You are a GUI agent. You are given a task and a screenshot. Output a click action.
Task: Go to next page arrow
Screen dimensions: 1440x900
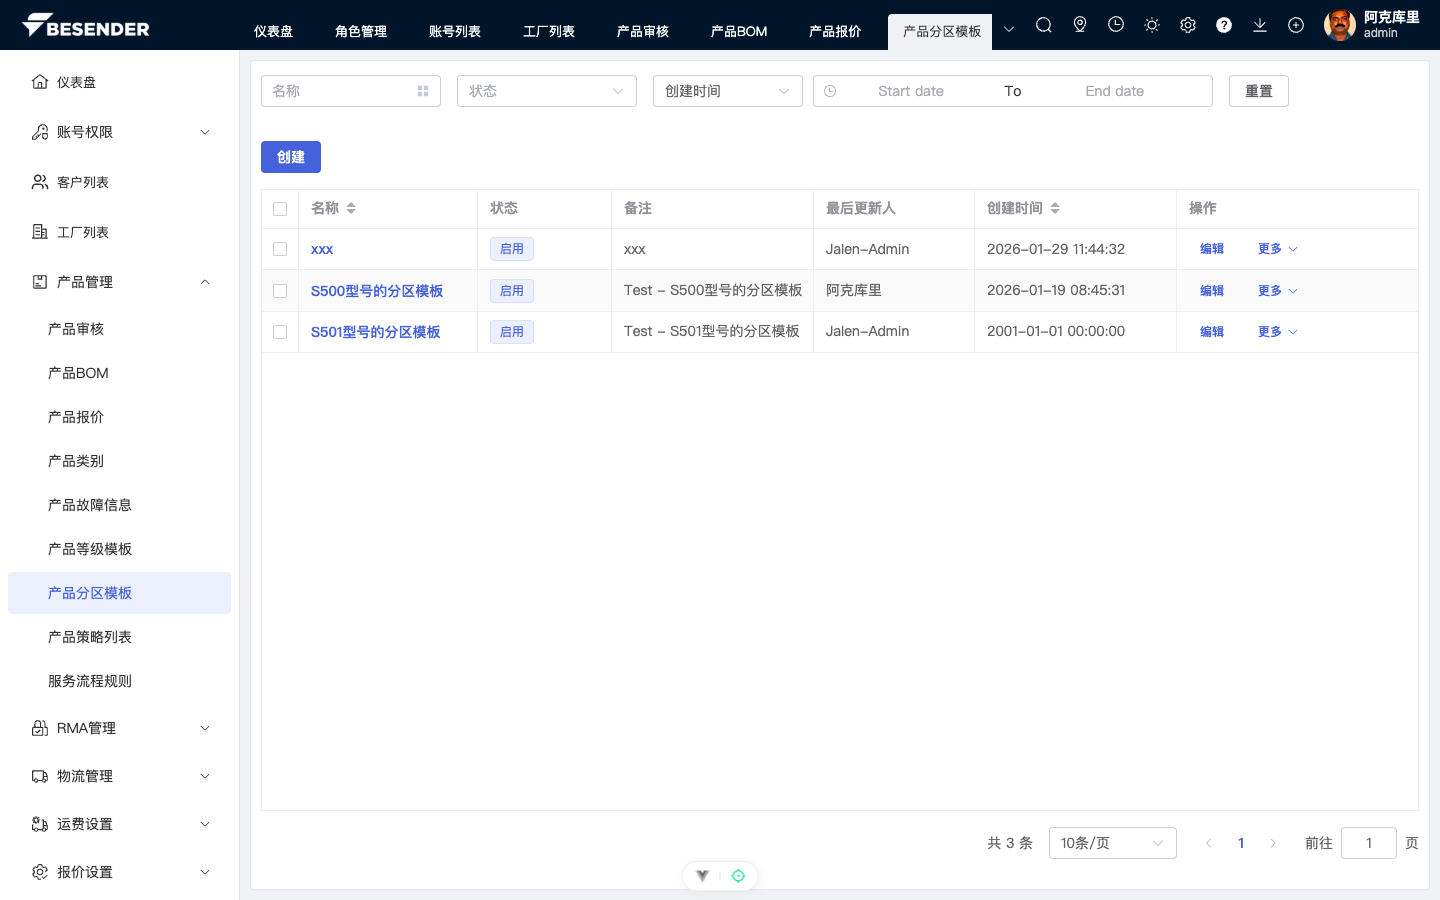(x=1273, y=843)
